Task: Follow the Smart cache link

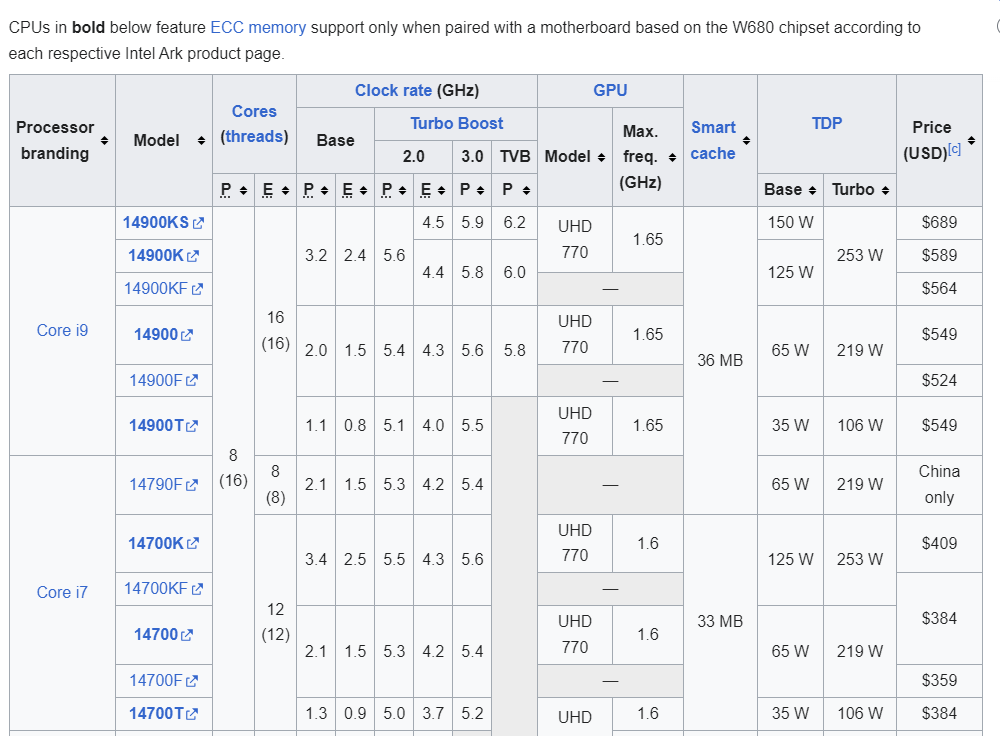Action: (713, 140)
